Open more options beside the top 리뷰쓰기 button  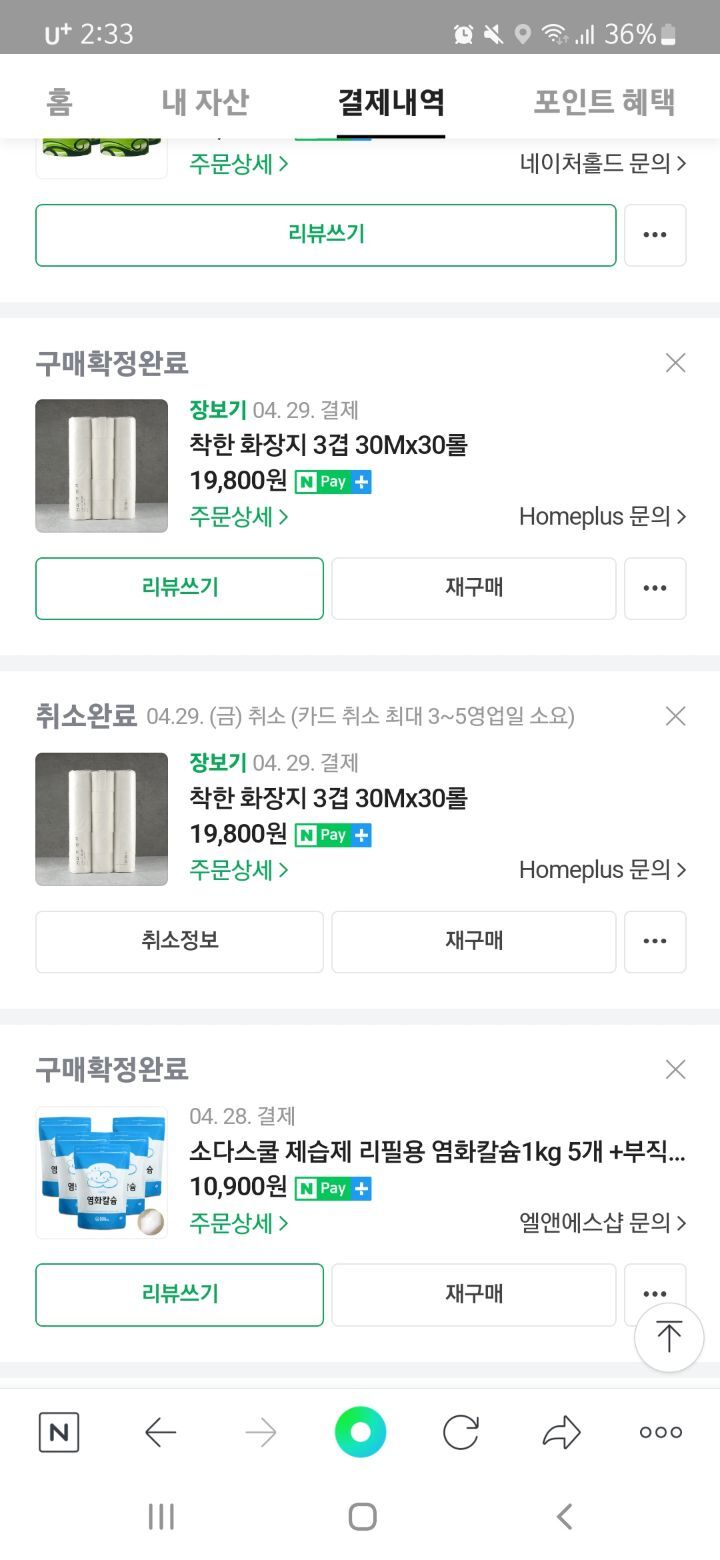(655, 235)
